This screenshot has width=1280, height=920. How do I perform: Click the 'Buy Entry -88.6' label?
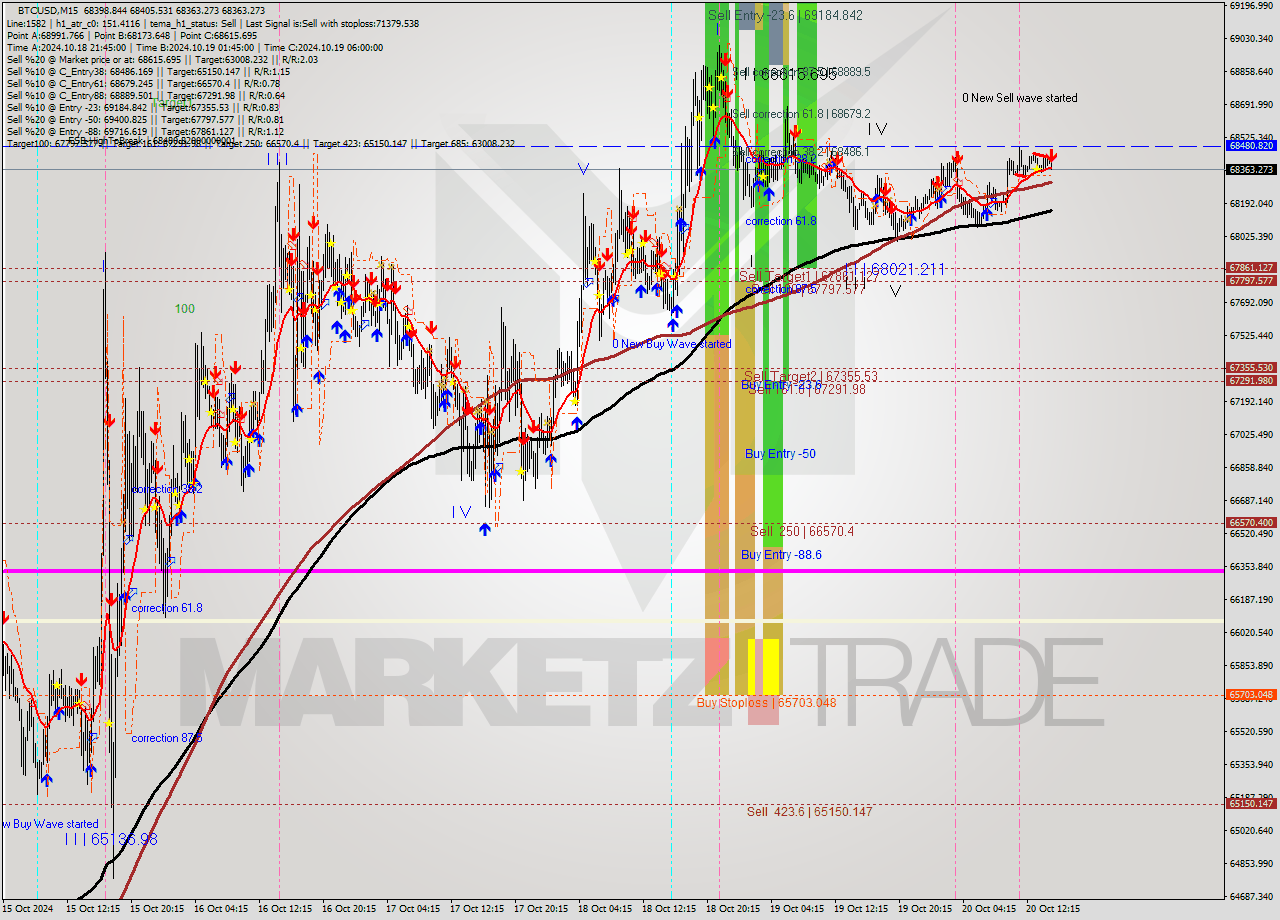[781, 555]
